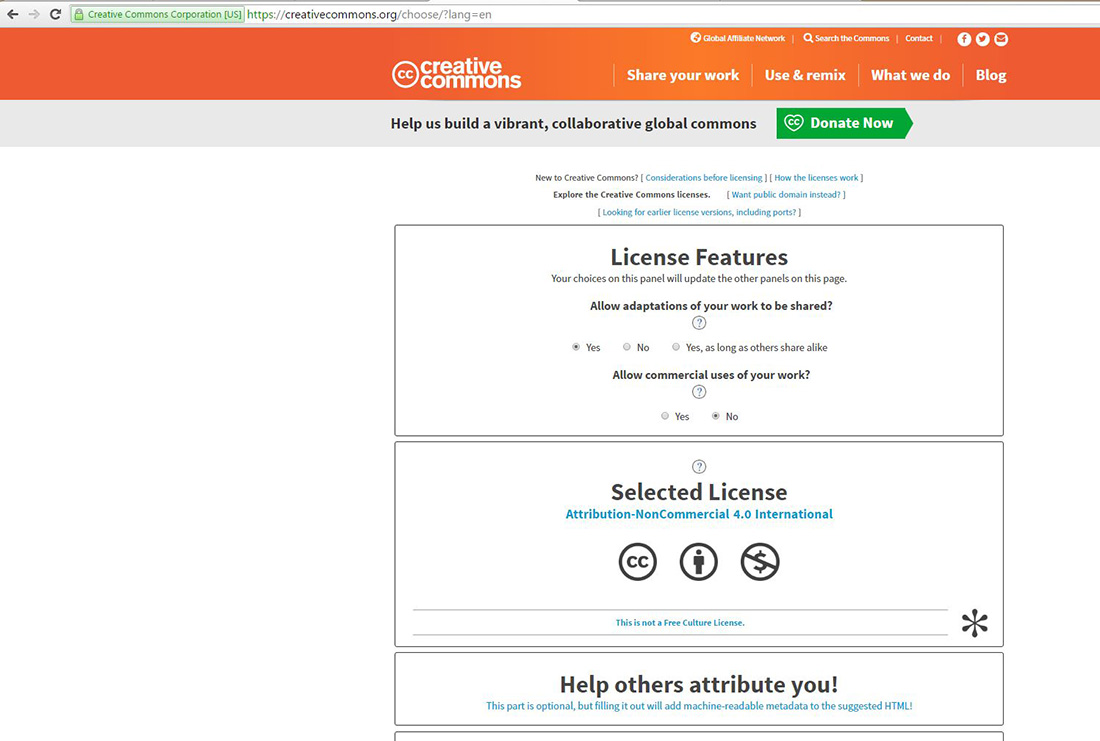The image size is (1100, 741).
Task: Open Attribution-NonCommercial 4.0 International link
Action: (699, 514)
